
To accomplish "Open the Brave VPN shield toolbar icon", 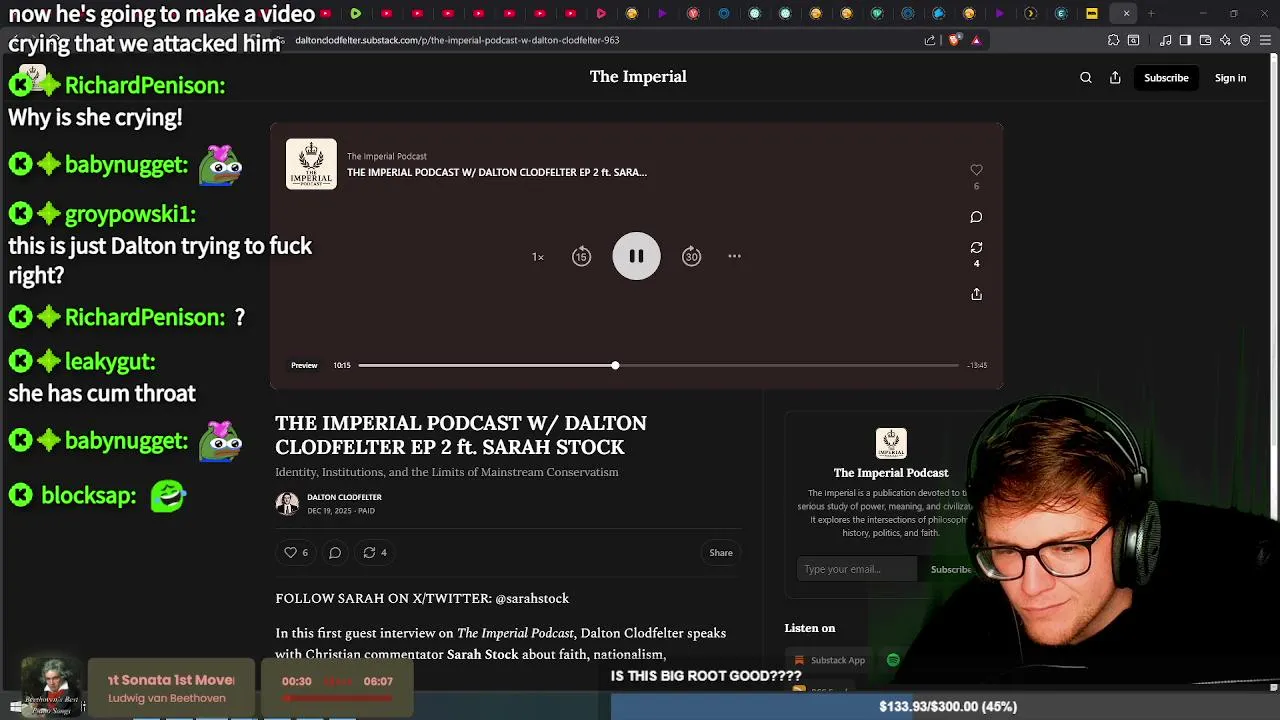I will (1245, 40).
